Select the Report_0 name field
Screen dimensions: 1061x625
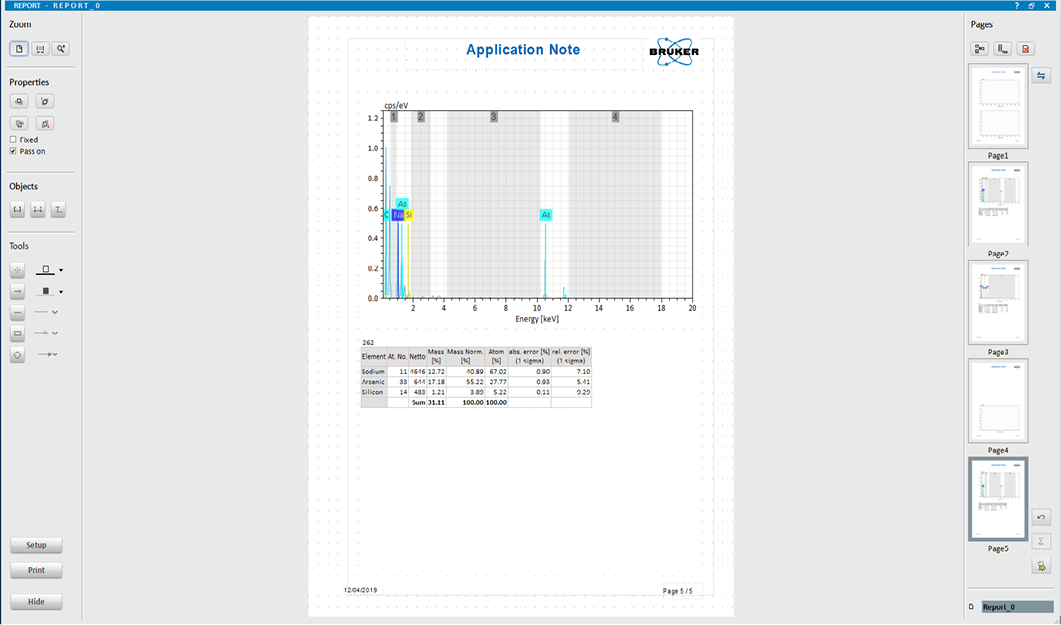[x=1017, y=607]
